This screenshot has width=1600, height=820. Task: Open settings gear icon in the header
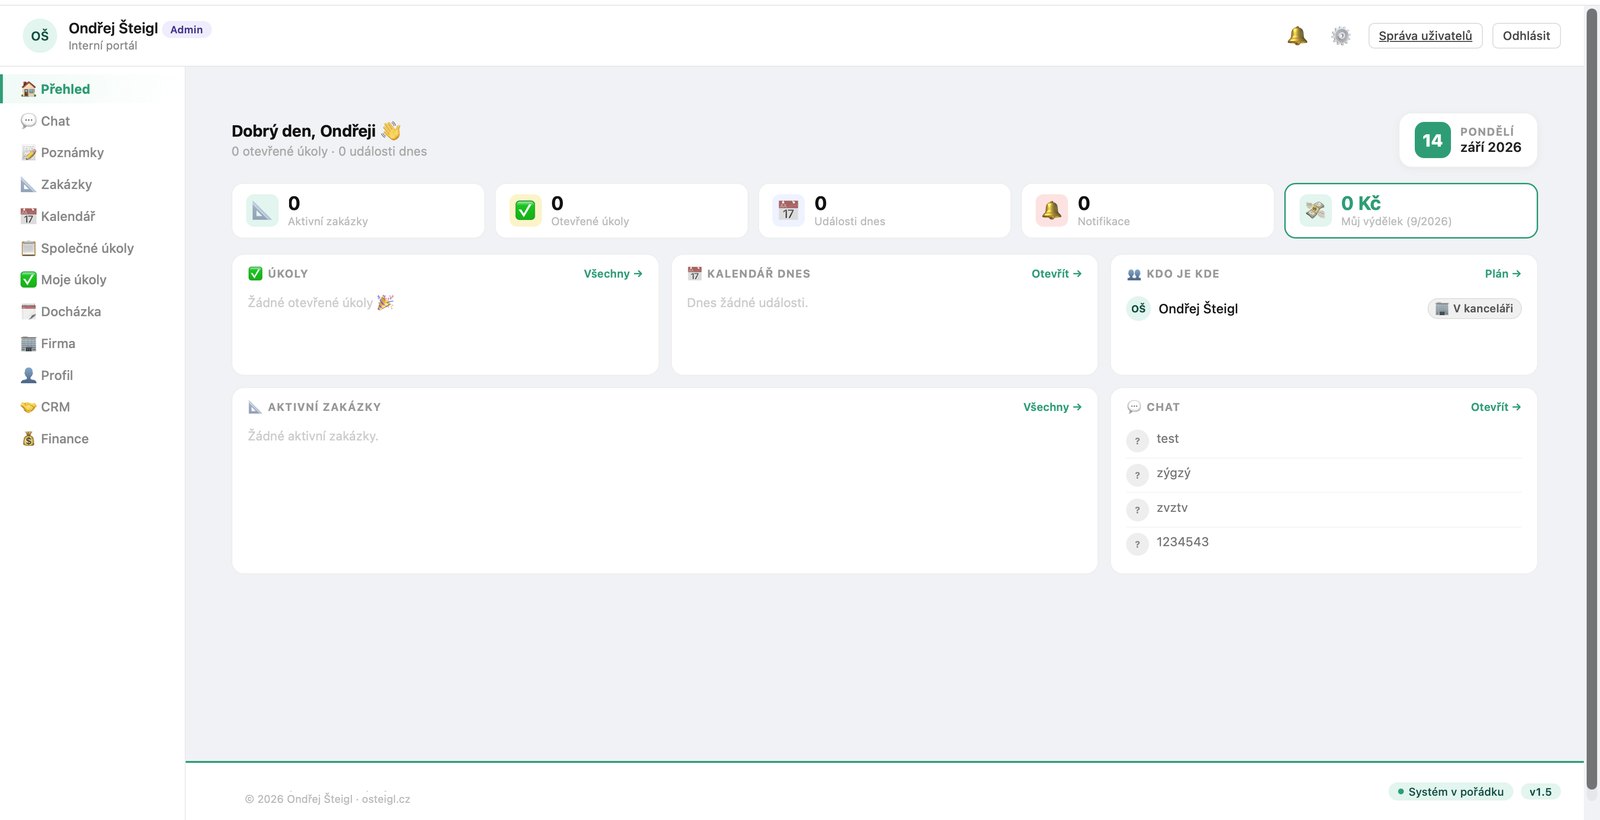(x=1341, y=36)
